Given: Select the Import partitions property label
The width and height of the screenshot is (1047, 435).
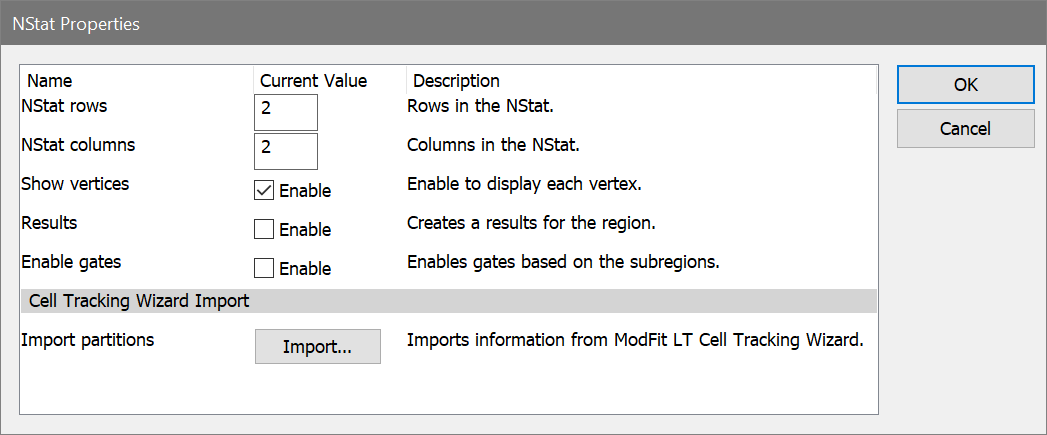Looking at the screenshot, I should pyautogui.click(x=88, y=340).
